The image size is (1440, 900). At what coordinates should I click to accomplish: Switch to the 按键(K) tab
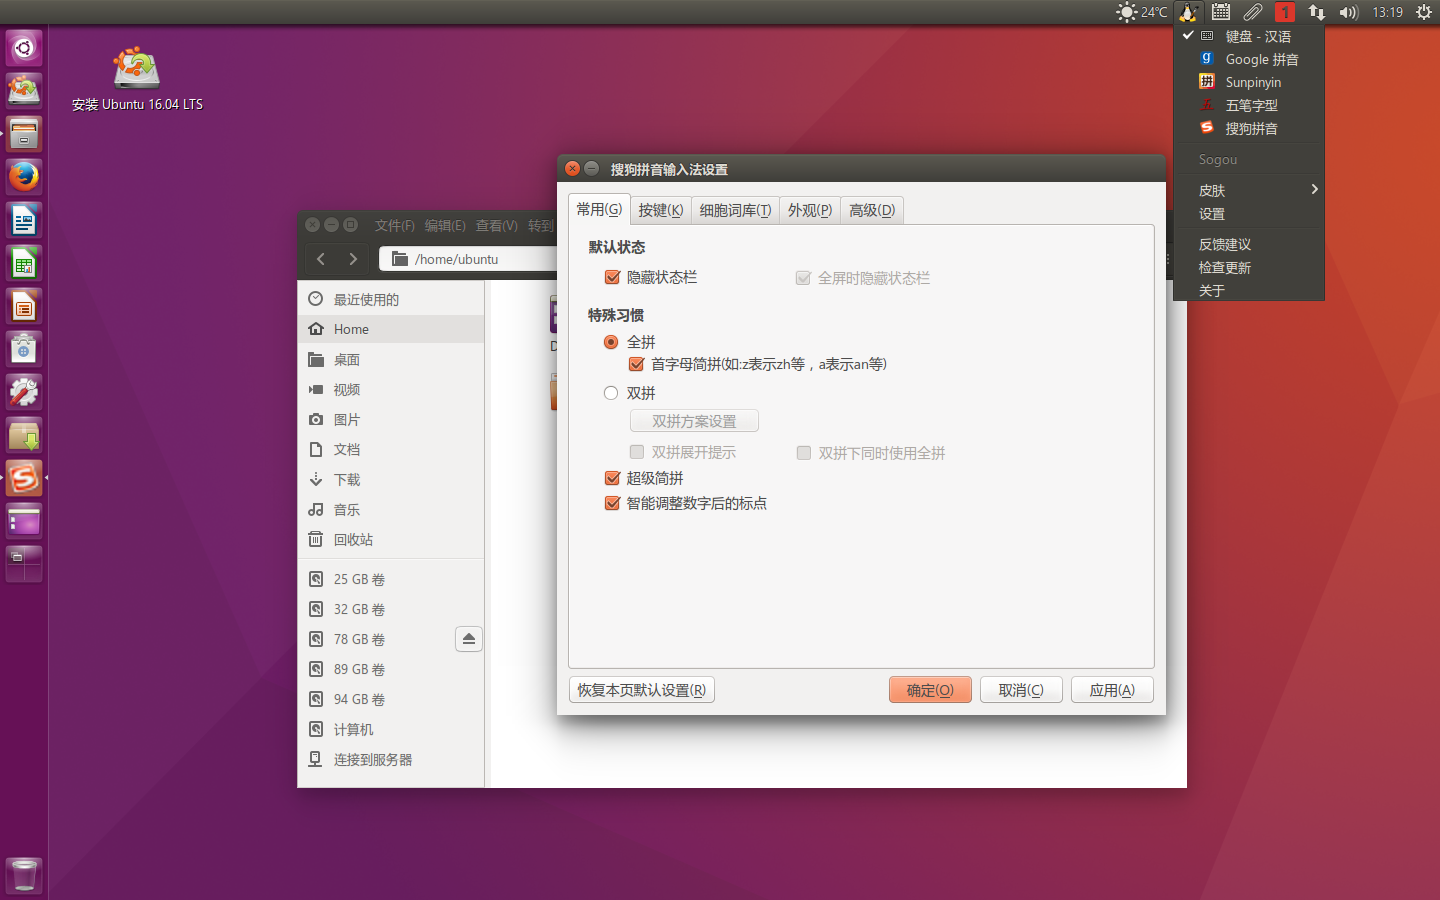pyautogui.click(x=661, y=210)
